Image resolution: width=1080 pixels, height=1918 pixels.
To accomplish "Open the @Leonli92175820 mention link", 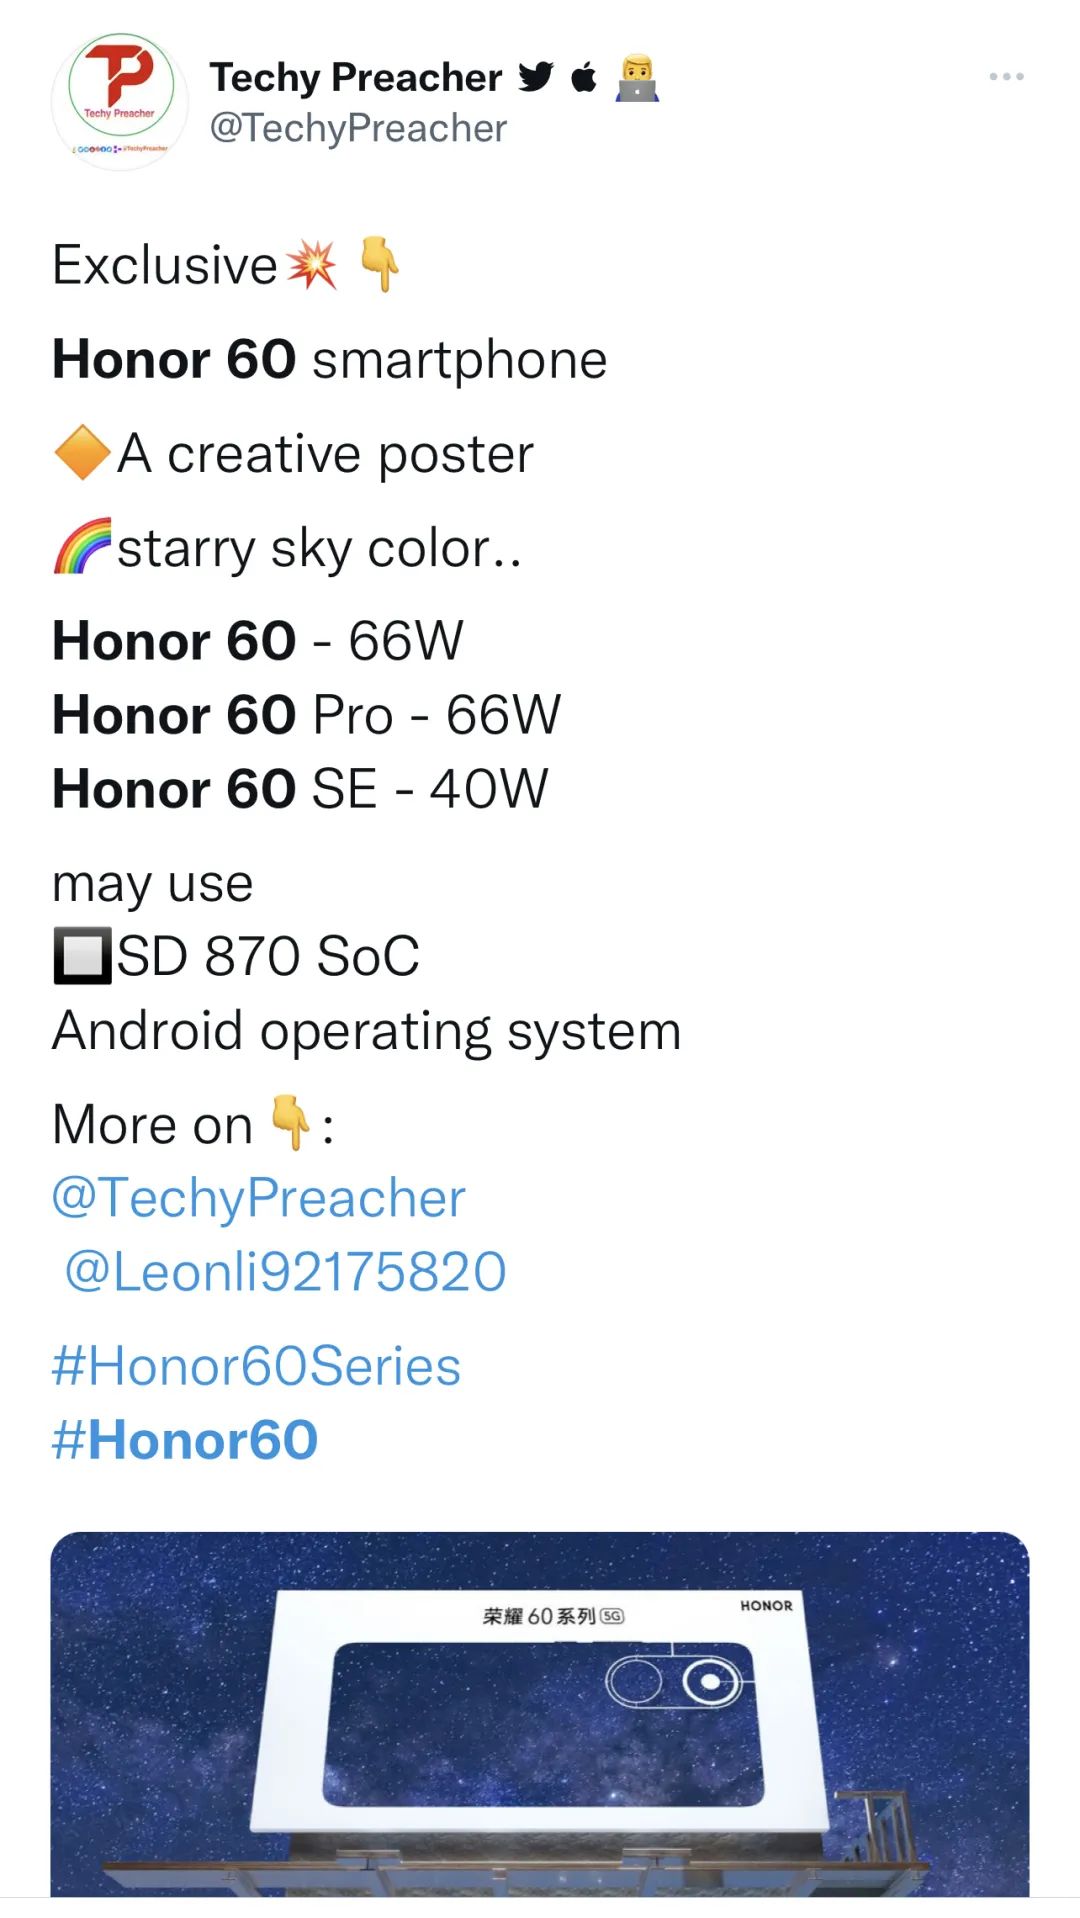I will pyautogui.click(x=285, y=1272).
